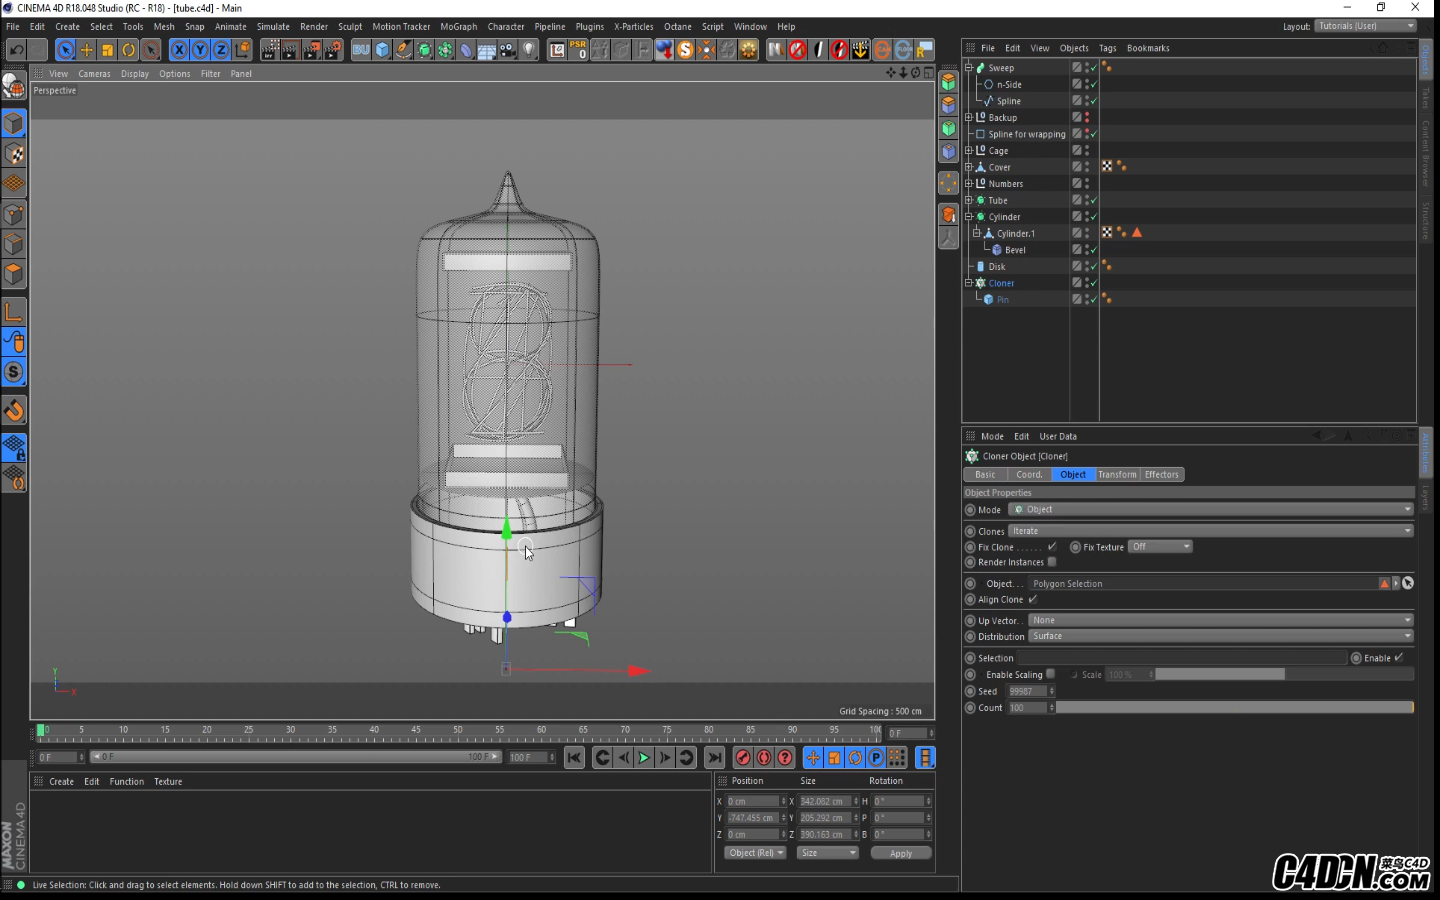This screenshot has width=1440, height=900.
Task: Open viewport Cameras menu
Action: (94, 74)
